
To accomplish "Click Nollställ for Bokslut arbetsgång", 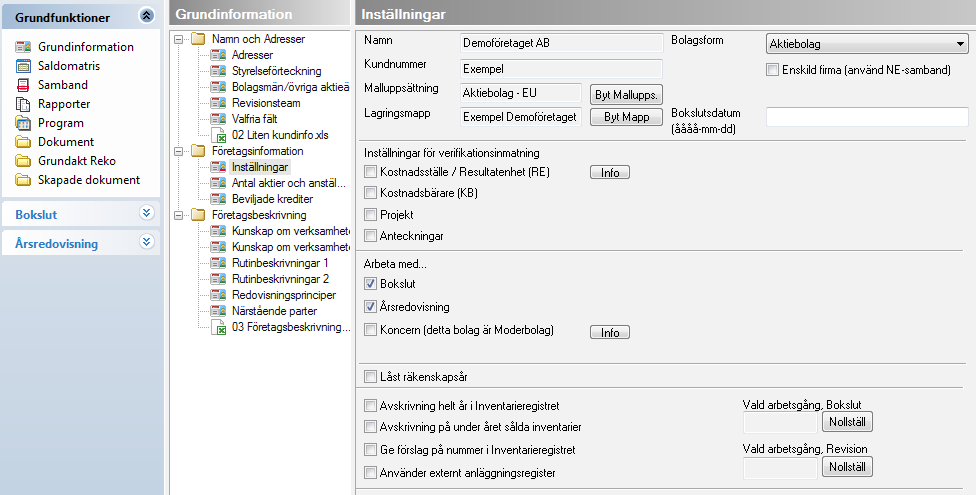I will 847,422.
